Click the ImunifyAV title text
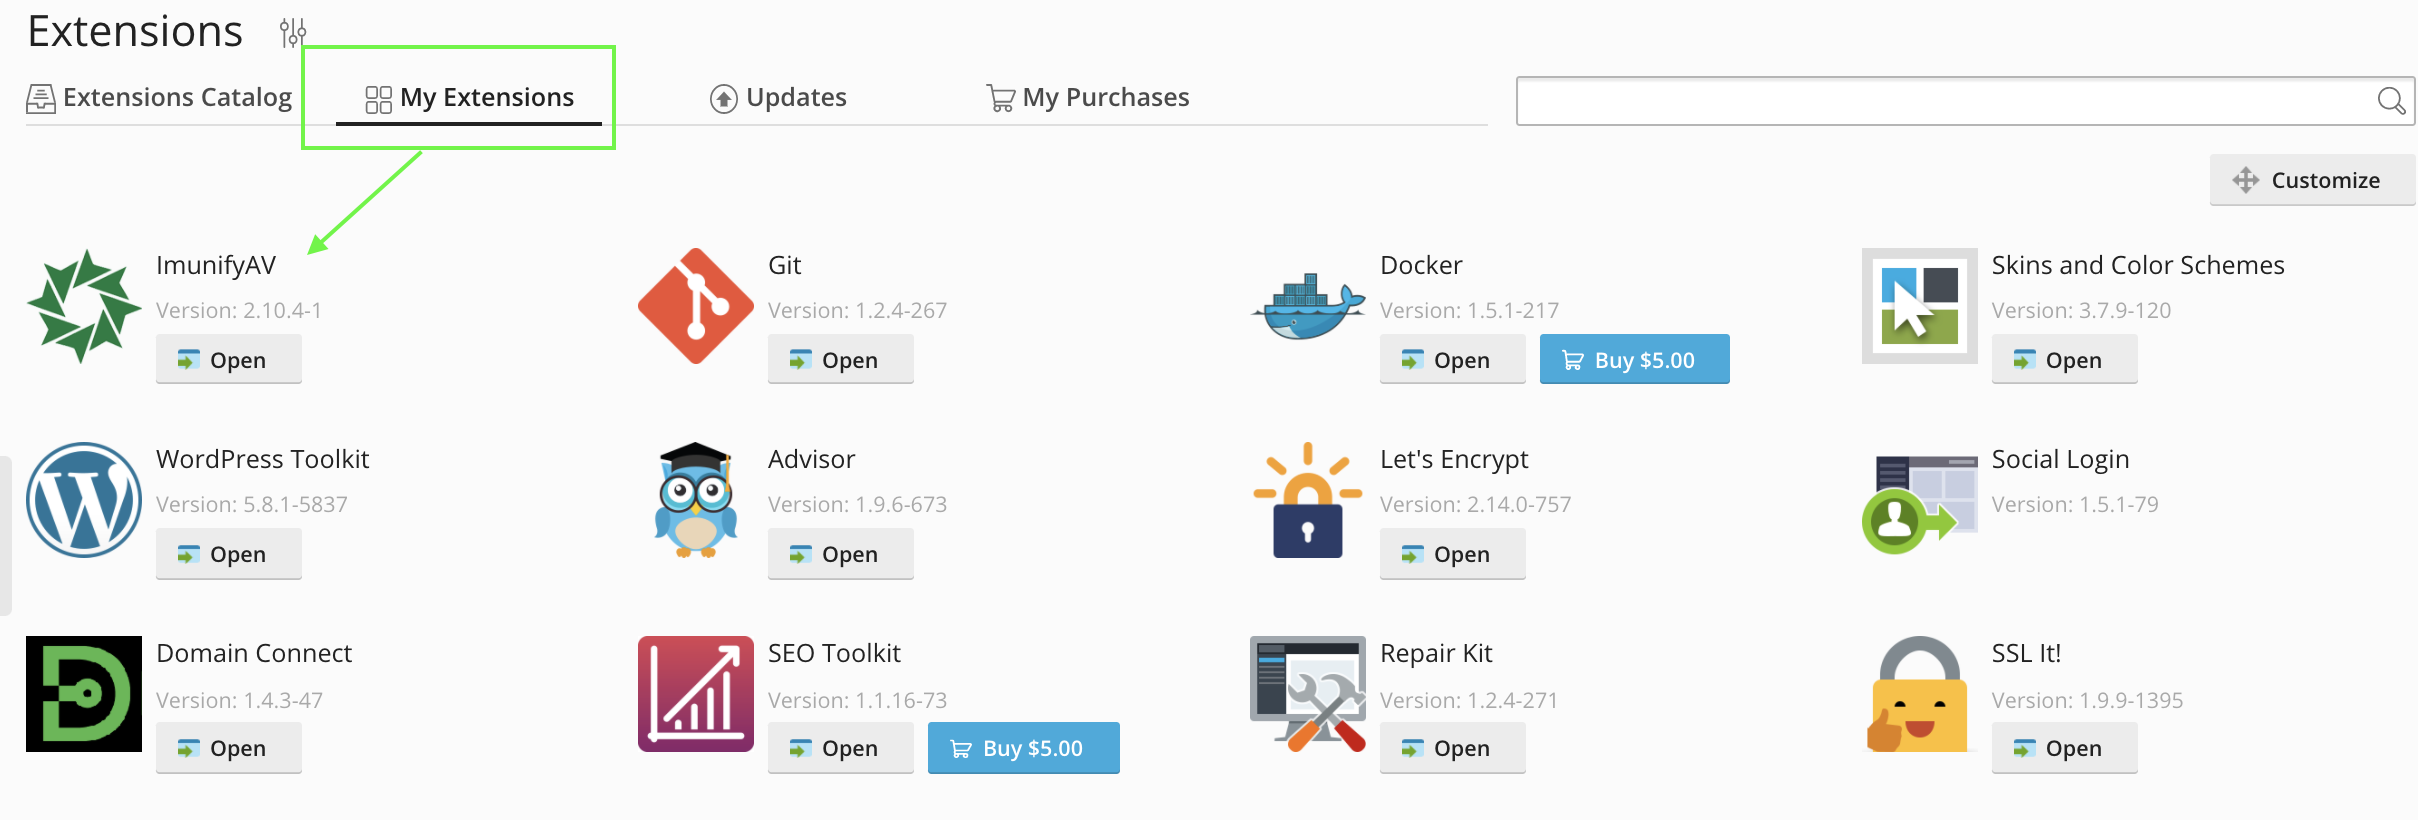Viewport: 2418px width, 820px height. (x=216, y=265)
